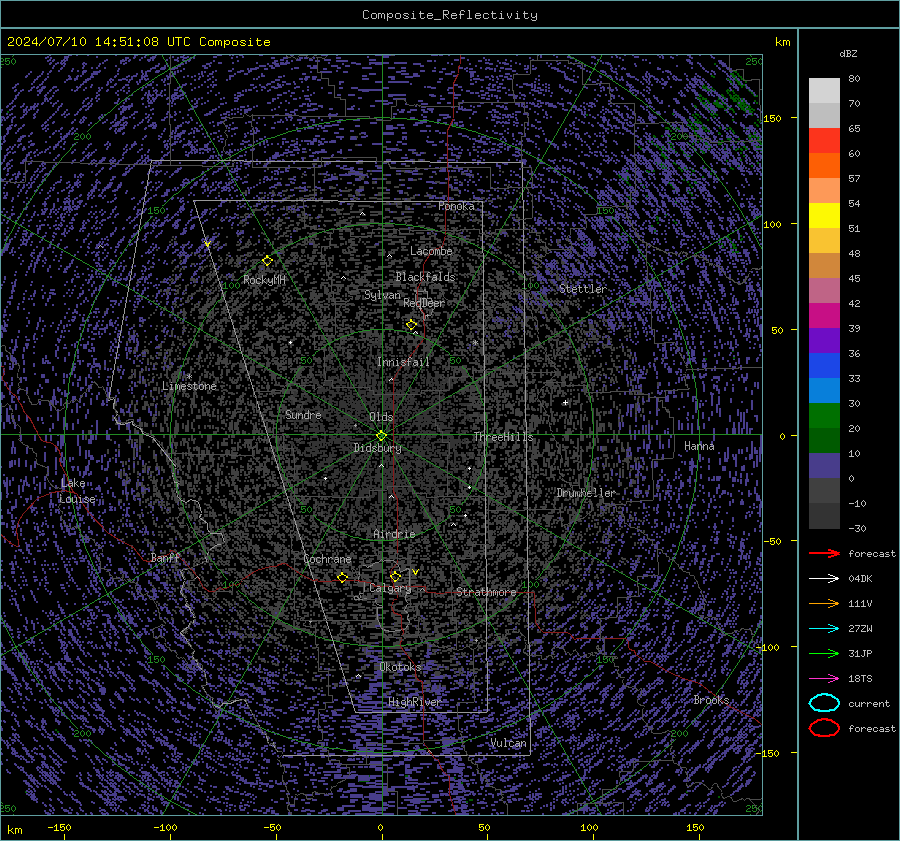Image resolution: width=900 pixels, height=841 pixels.
Task: Click the cyan current ellipse icon
Action: pyautogui.click(x=824, y=703)
